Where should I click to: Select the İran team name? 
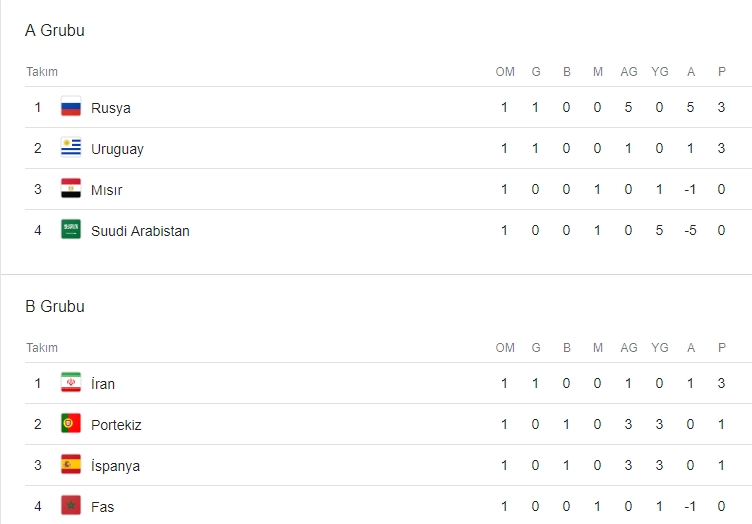point(103,384)
